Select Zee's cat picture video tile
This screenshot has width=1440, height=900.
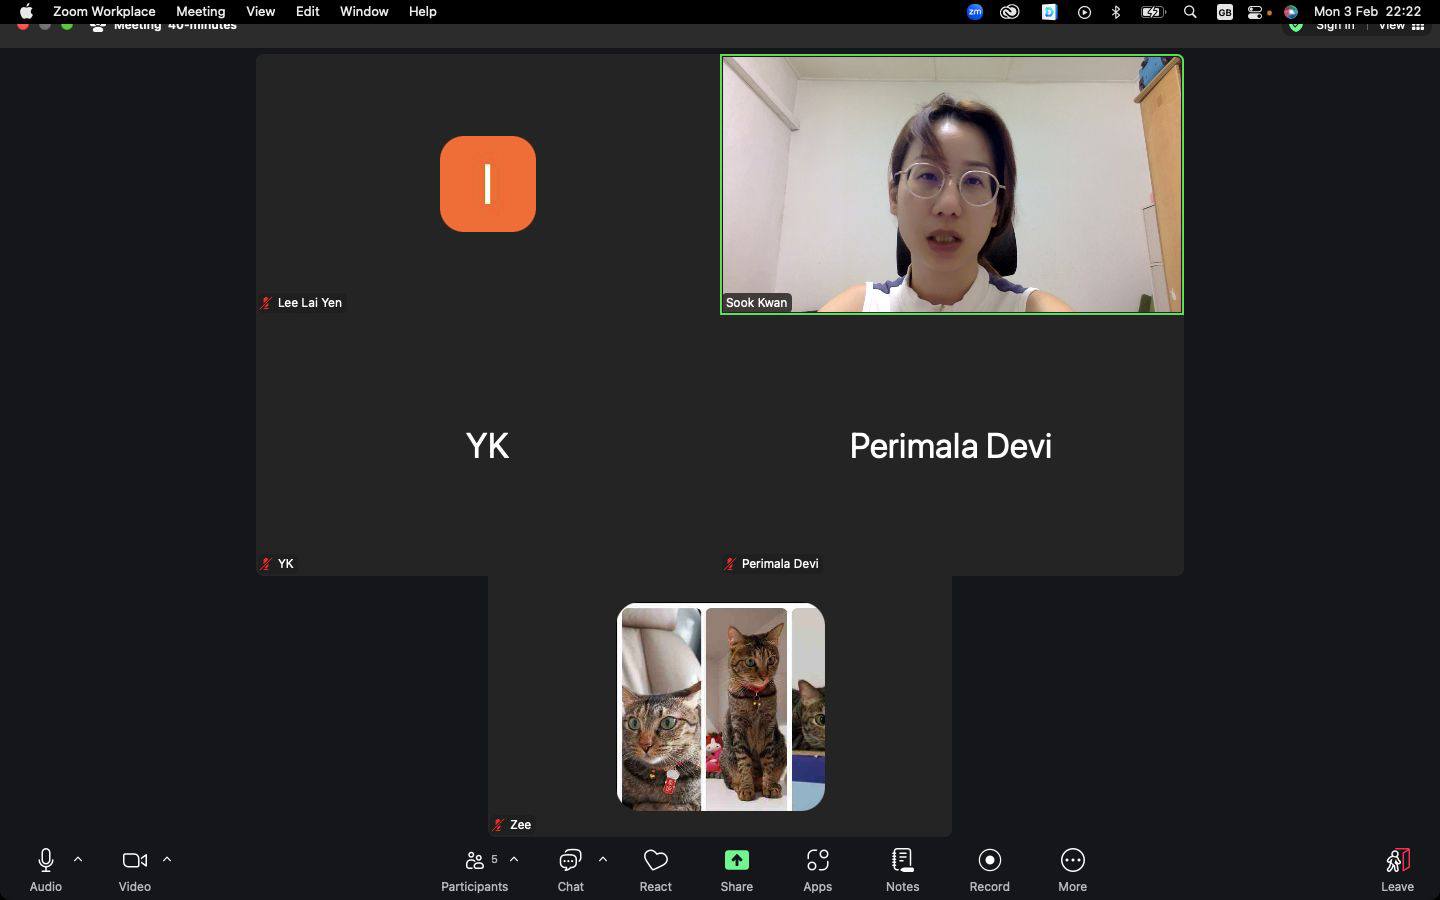pyautogui.click(x=720, y=707)
